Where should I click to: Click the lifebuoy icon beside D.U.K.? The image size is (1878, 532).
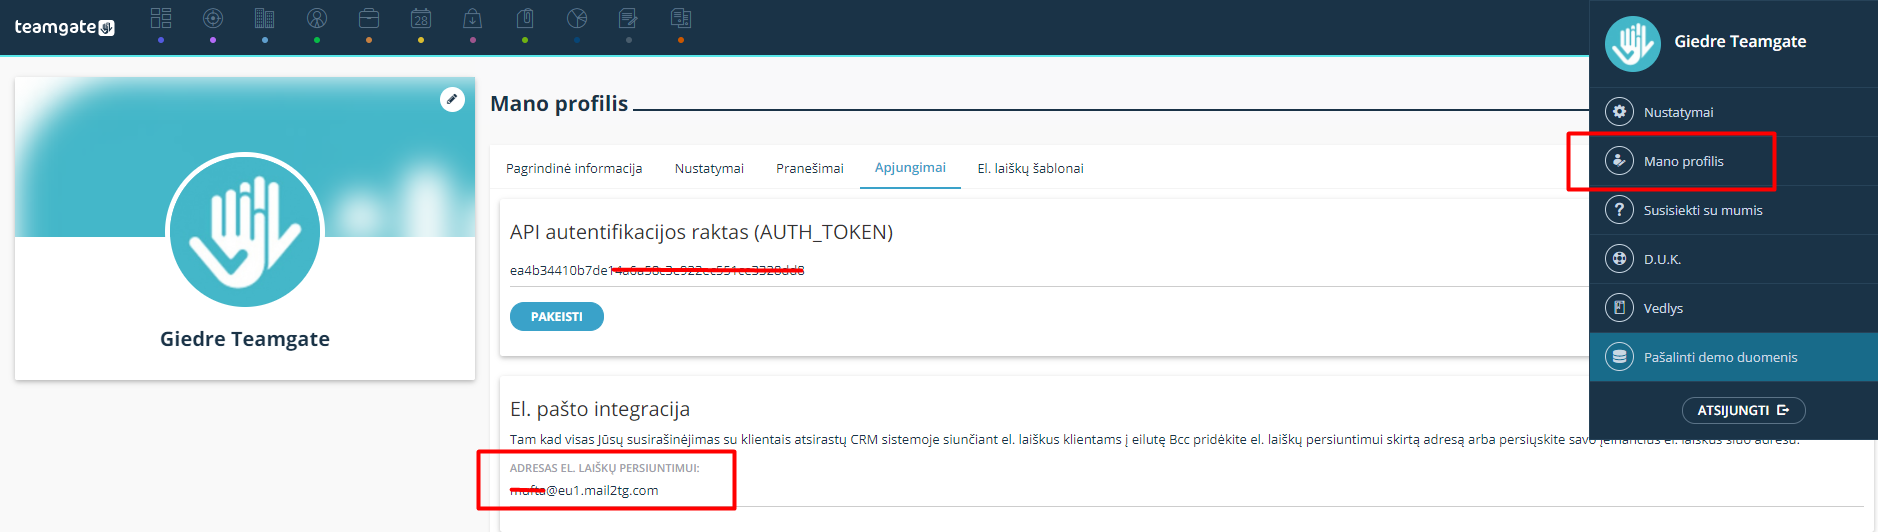(x=1619, y=259)
